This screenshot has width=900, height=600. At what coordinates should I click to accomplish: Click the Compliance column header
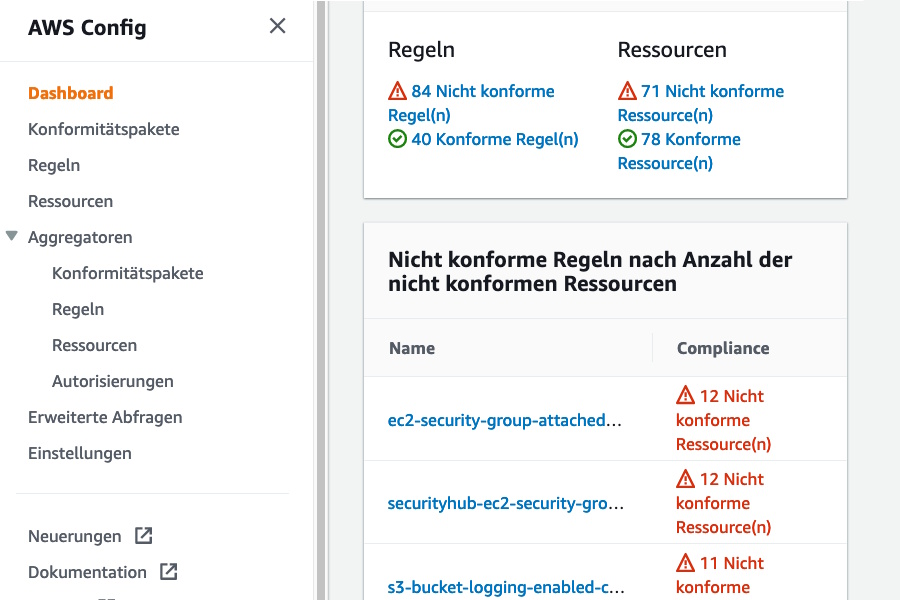click(x=723, y=348)
